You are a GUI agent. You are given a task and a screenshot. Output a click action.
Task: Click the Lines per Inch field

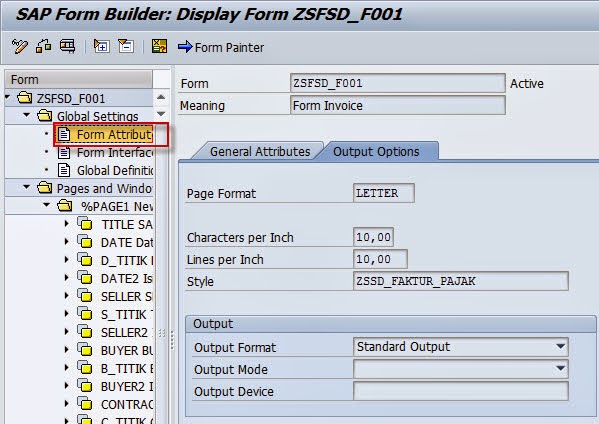click(380, 259)
